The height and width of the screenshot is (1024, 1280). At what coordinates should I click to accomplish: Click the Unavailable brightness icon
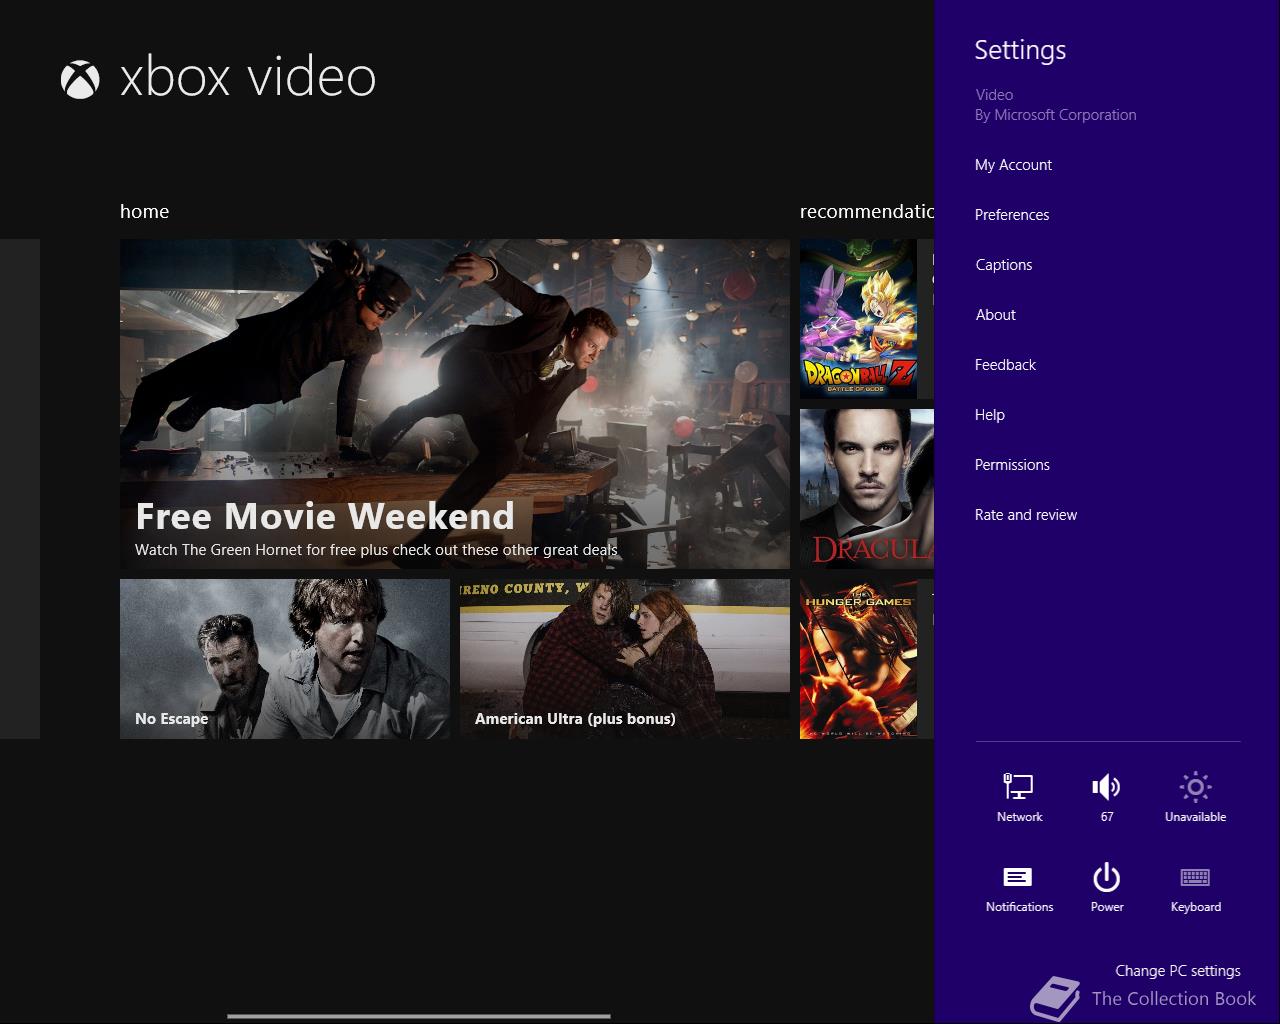coord(1195,787)
